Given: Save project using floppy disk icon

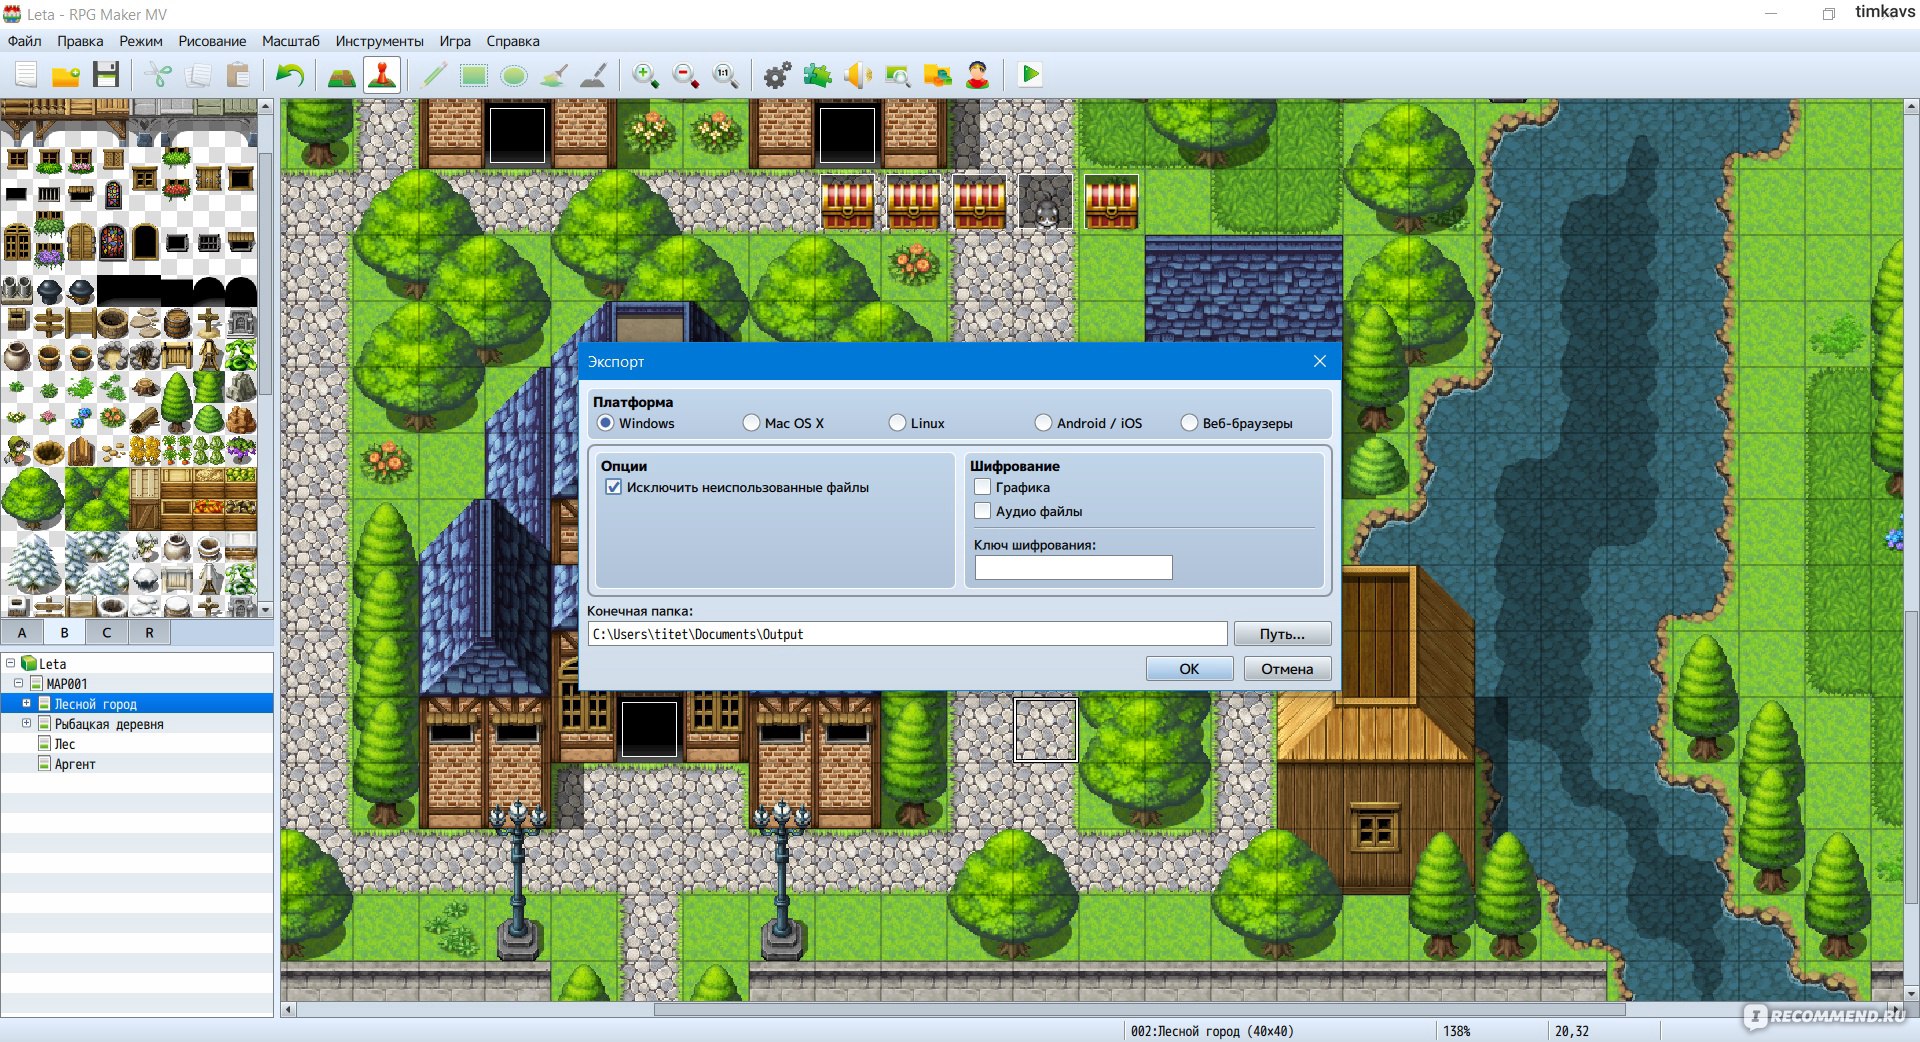Looking at the screenshot, I should 106,75.
